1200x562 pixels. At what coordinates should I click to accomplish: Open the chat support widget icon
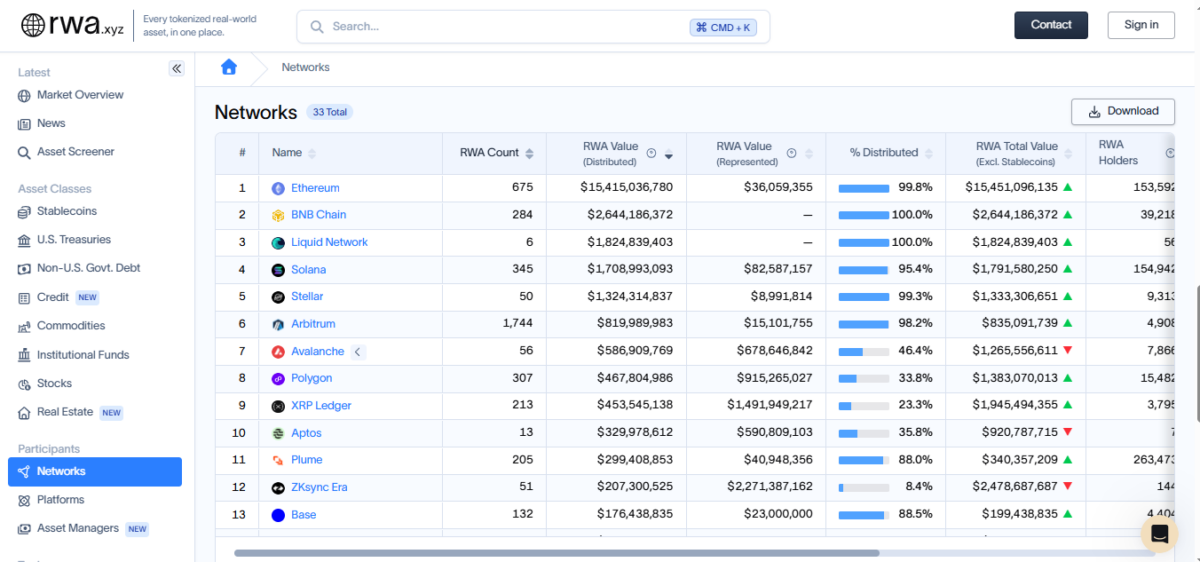1159,534
